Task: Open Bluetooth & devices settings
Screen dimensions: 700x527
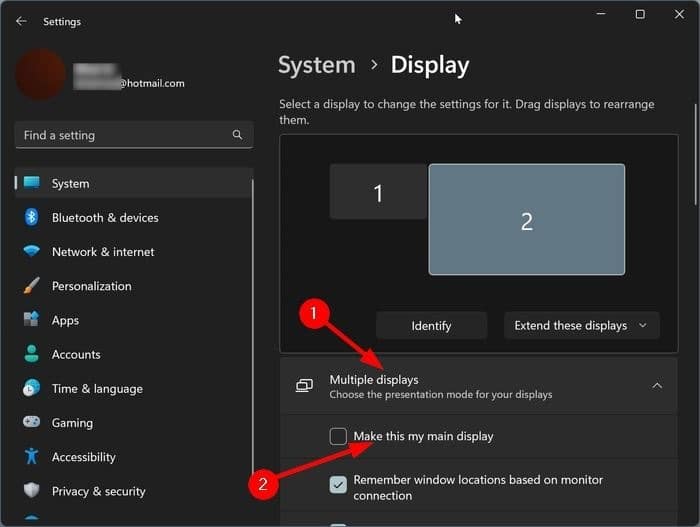Action: click(134, 217)
